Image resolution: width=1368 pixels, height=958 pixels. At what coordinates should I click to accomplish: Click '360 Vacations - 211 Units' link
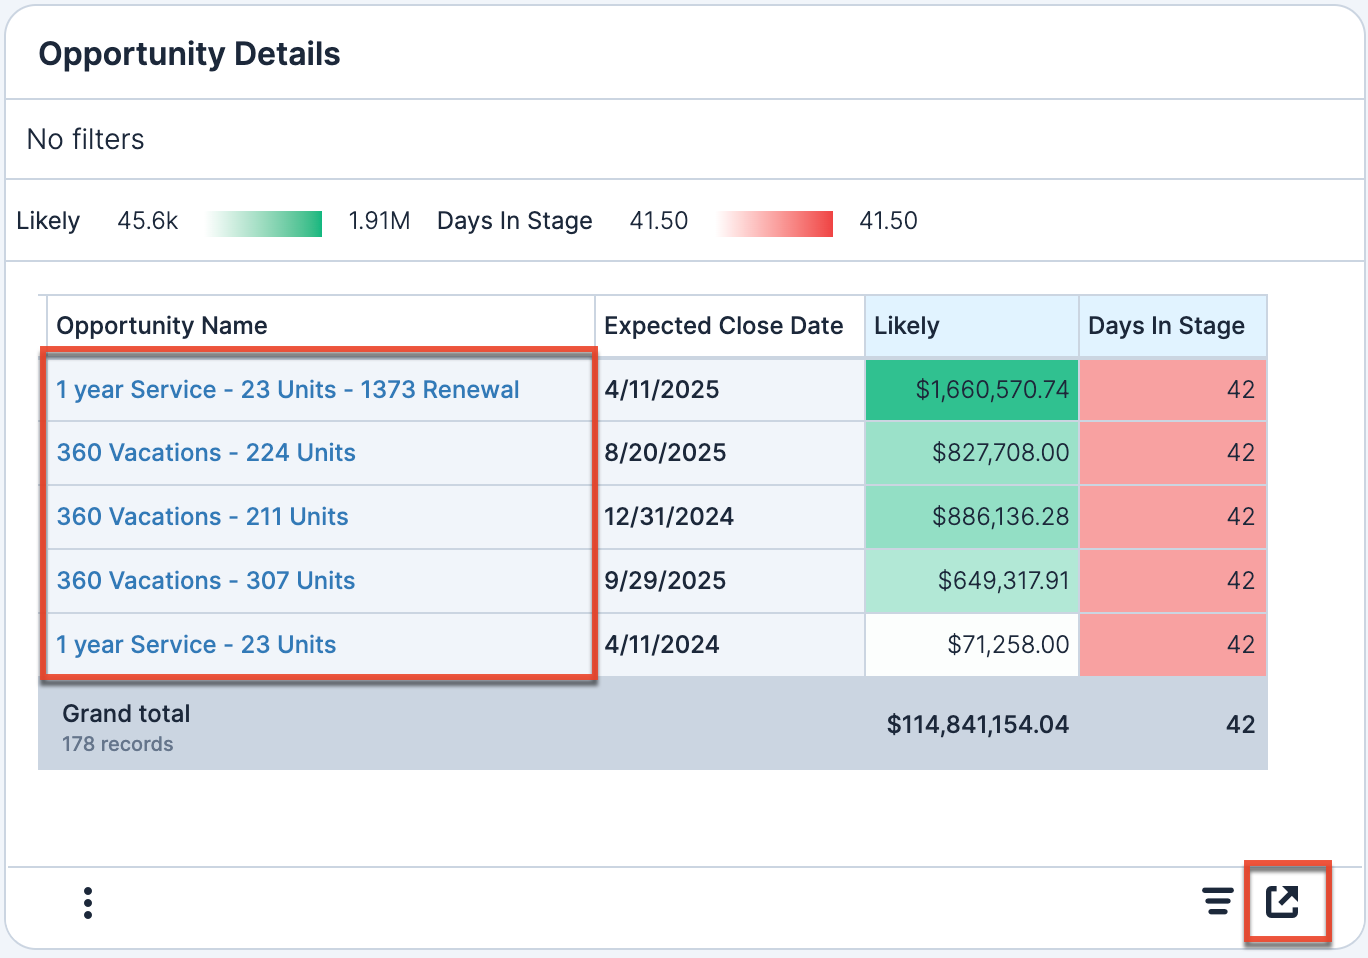click(x=203, y=517)
